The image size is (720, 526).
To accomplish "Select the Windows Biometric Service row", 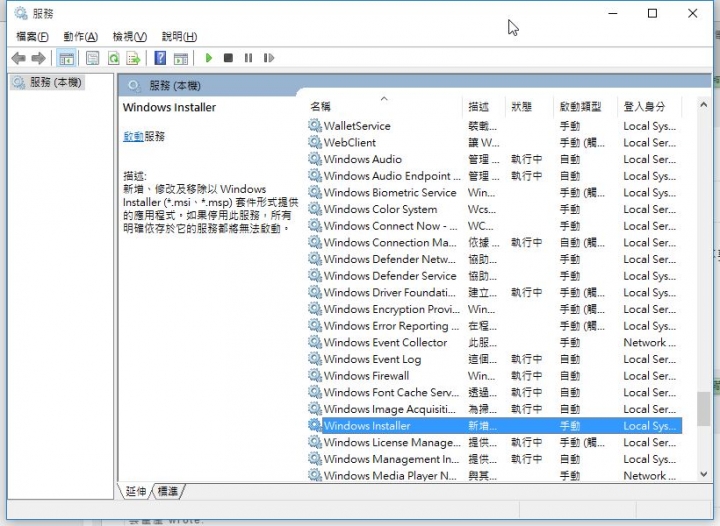I will coord(494,192).
